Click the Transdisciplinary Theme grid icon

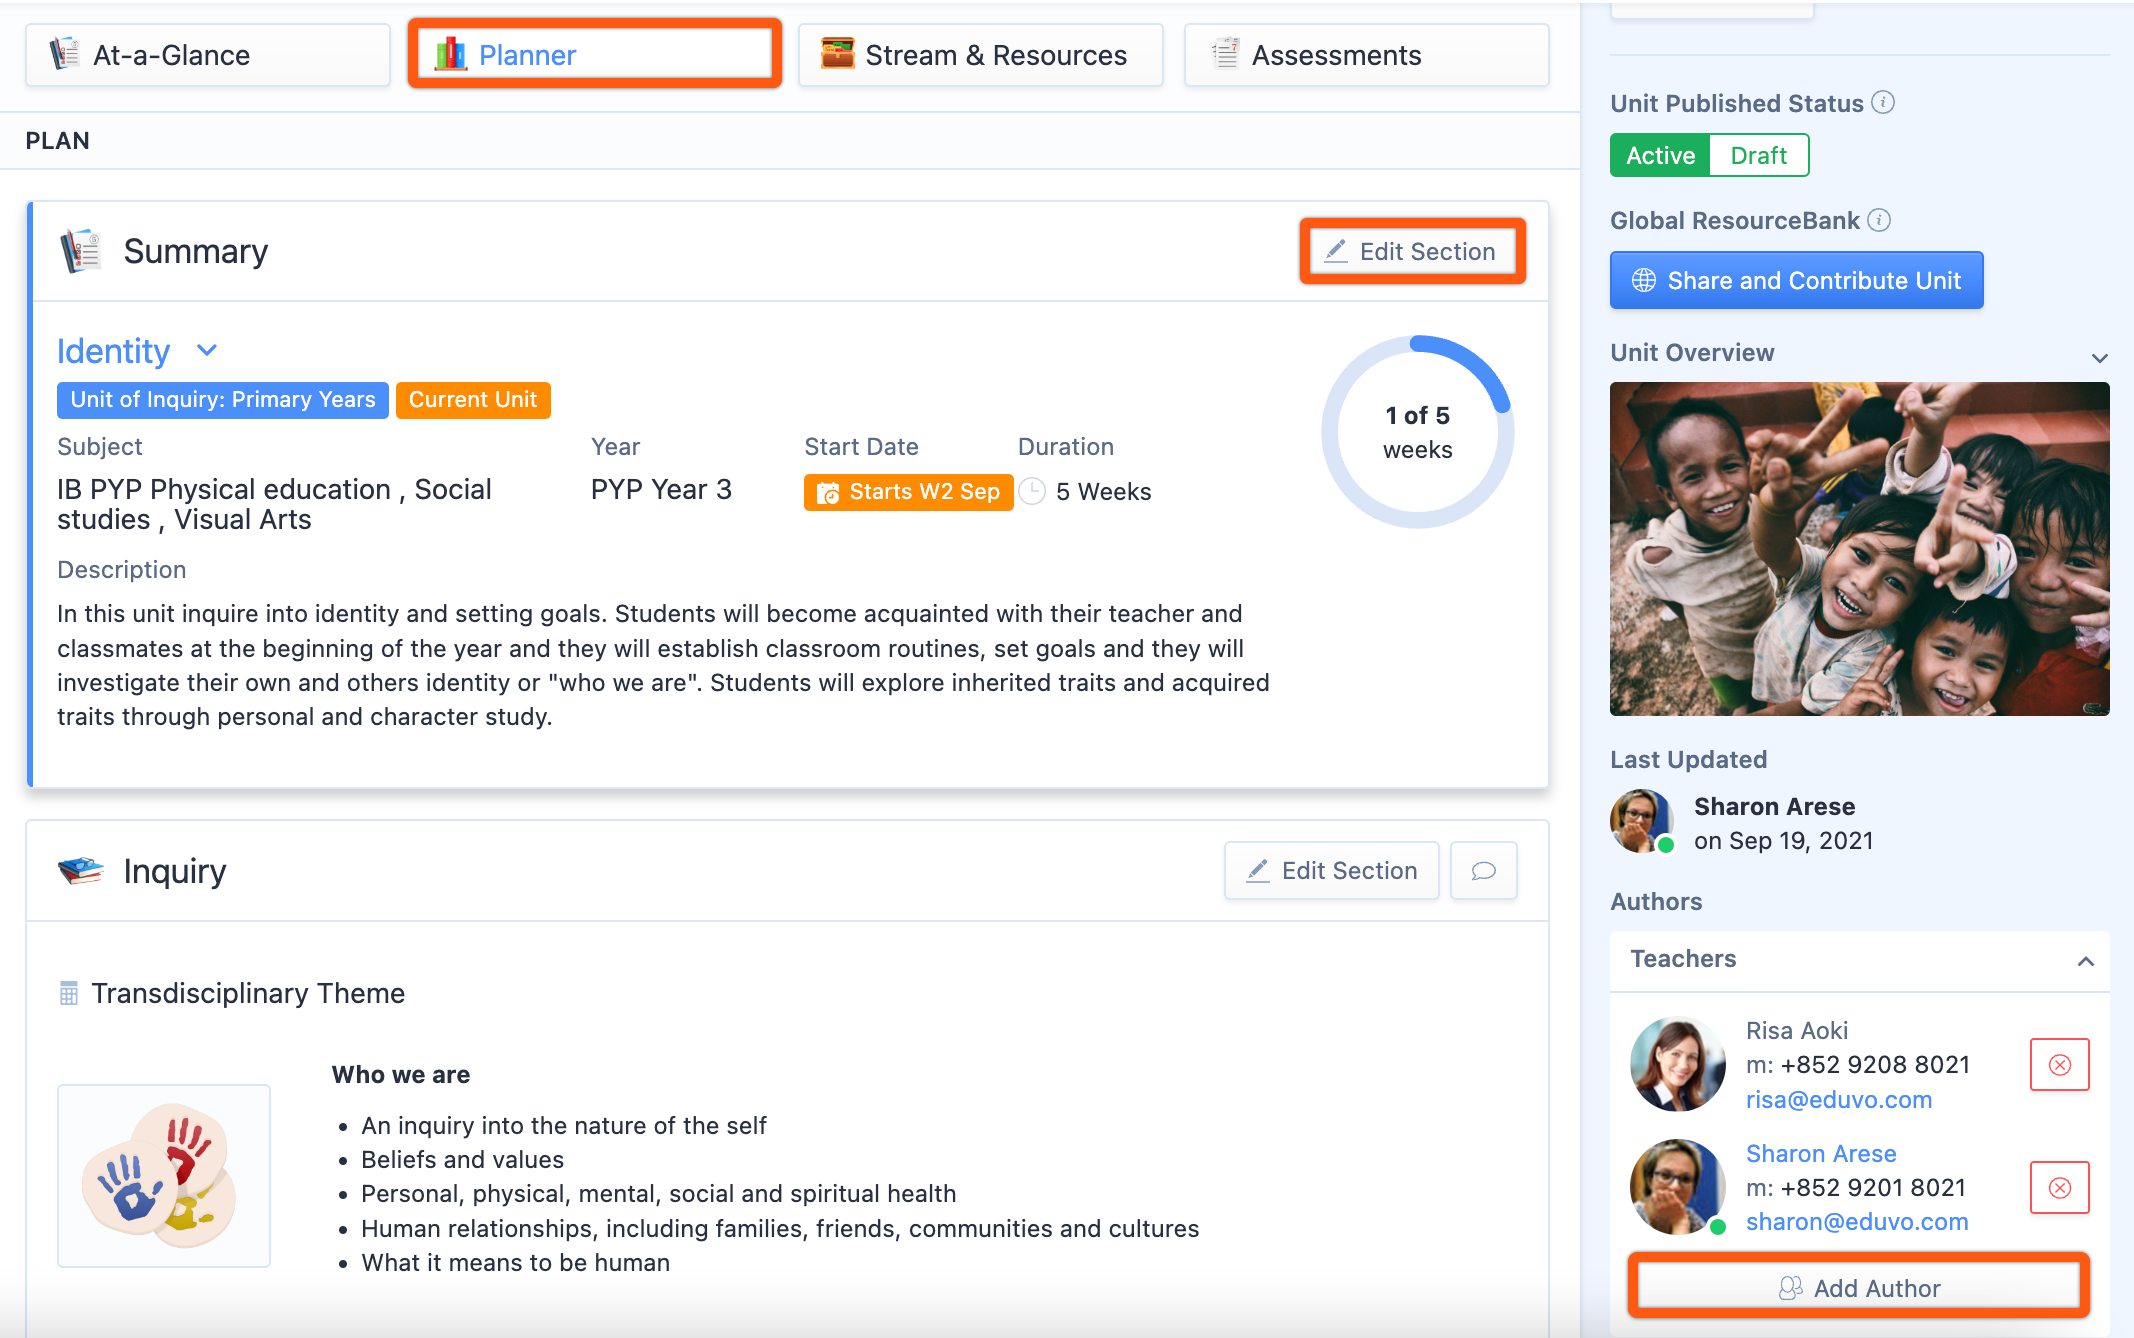click(68, 993)
